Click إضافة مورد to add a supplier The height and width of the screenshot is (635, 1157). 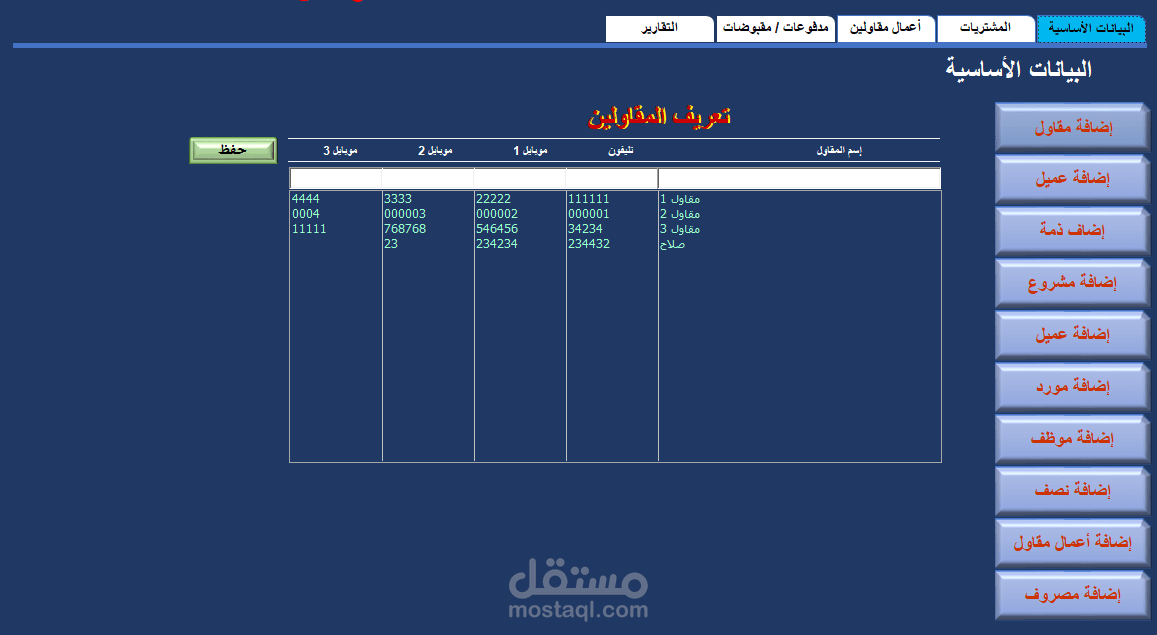pyautogui.click(x=1070, y=386)
